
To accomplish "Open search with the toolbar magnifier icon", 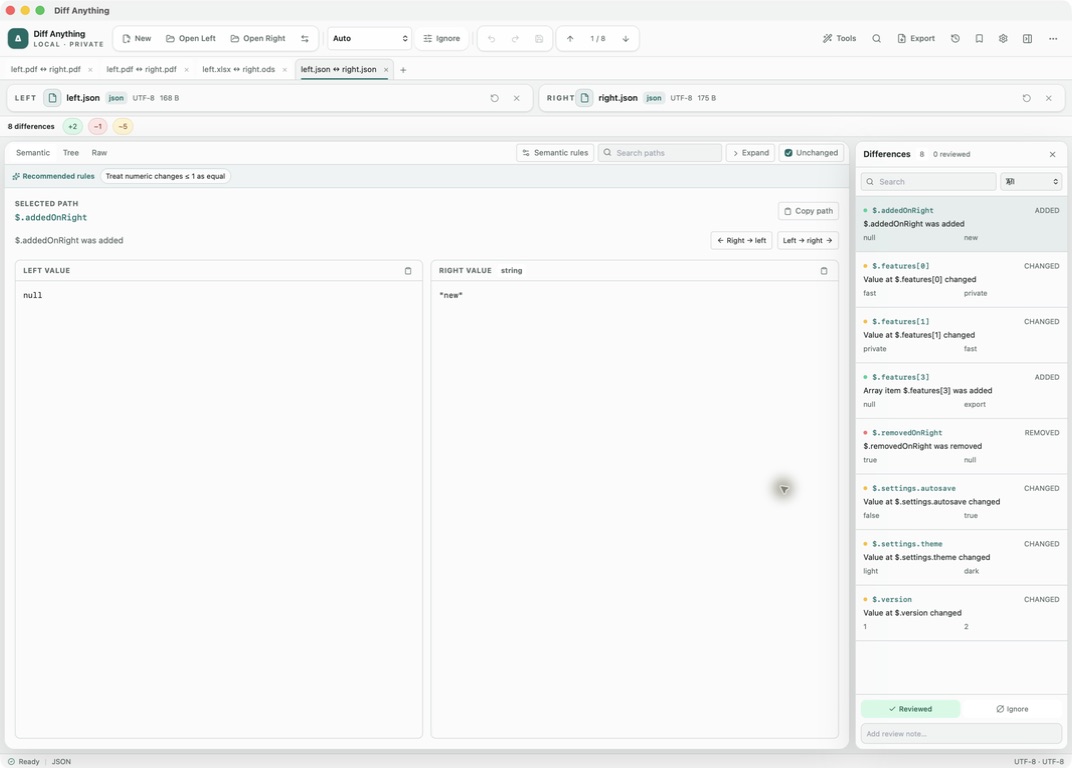I will (876, 38).
